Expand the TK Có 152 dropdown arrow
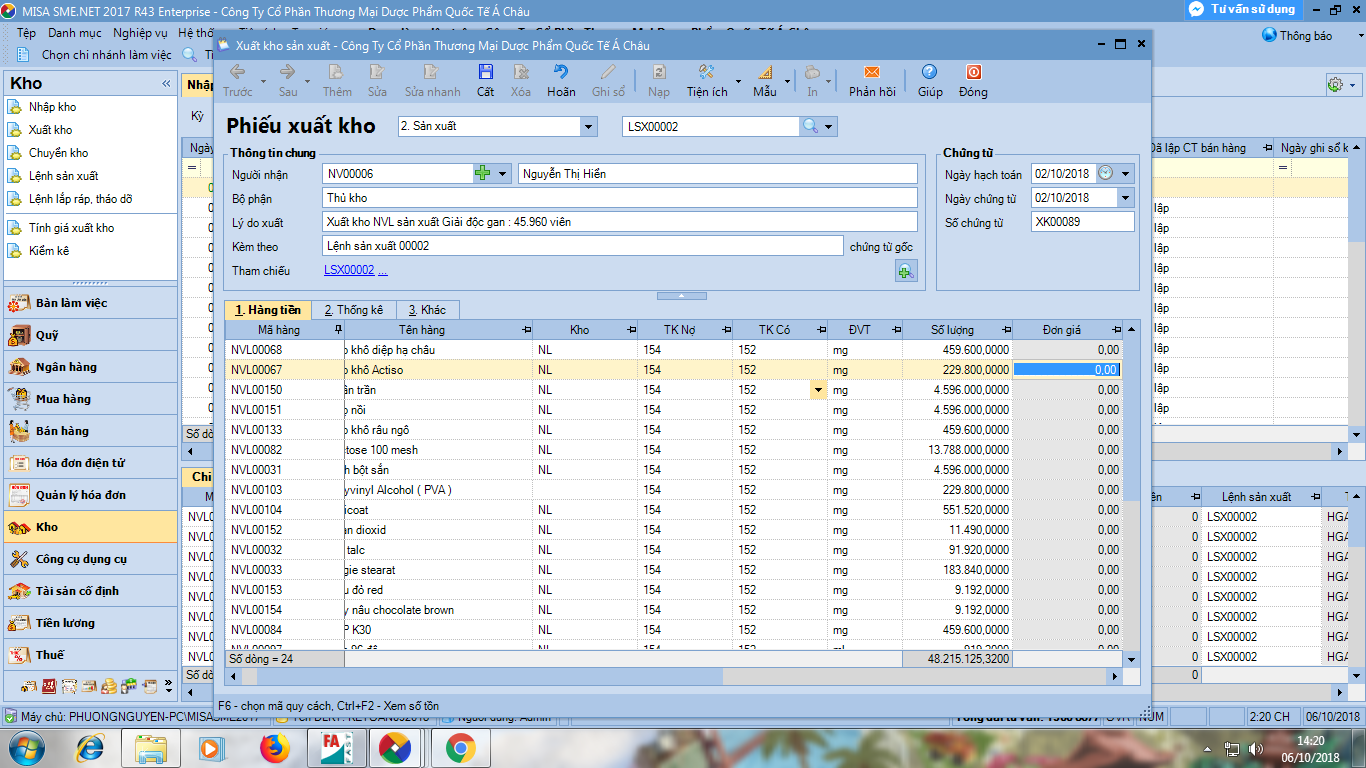The height and width of the screenshot is (768, 1366). point(819,390)
